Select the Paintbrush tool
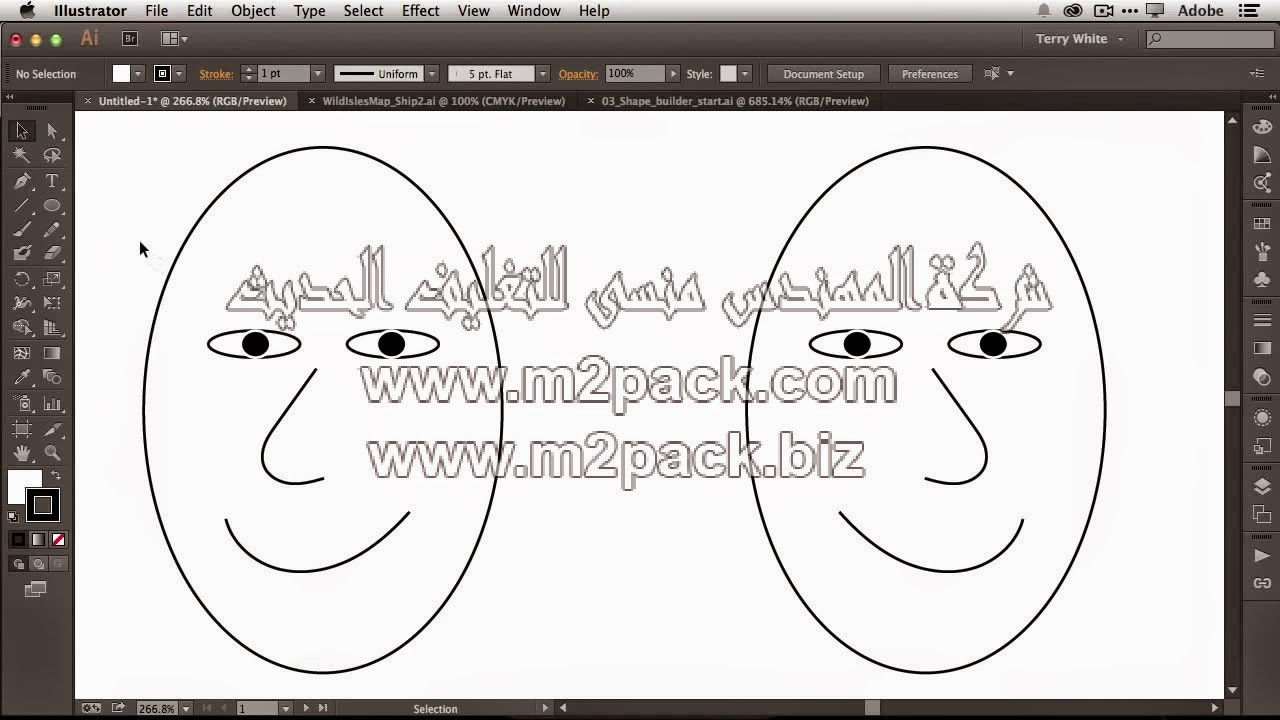This screenshot has width=1280, height=720. (21, 229)
